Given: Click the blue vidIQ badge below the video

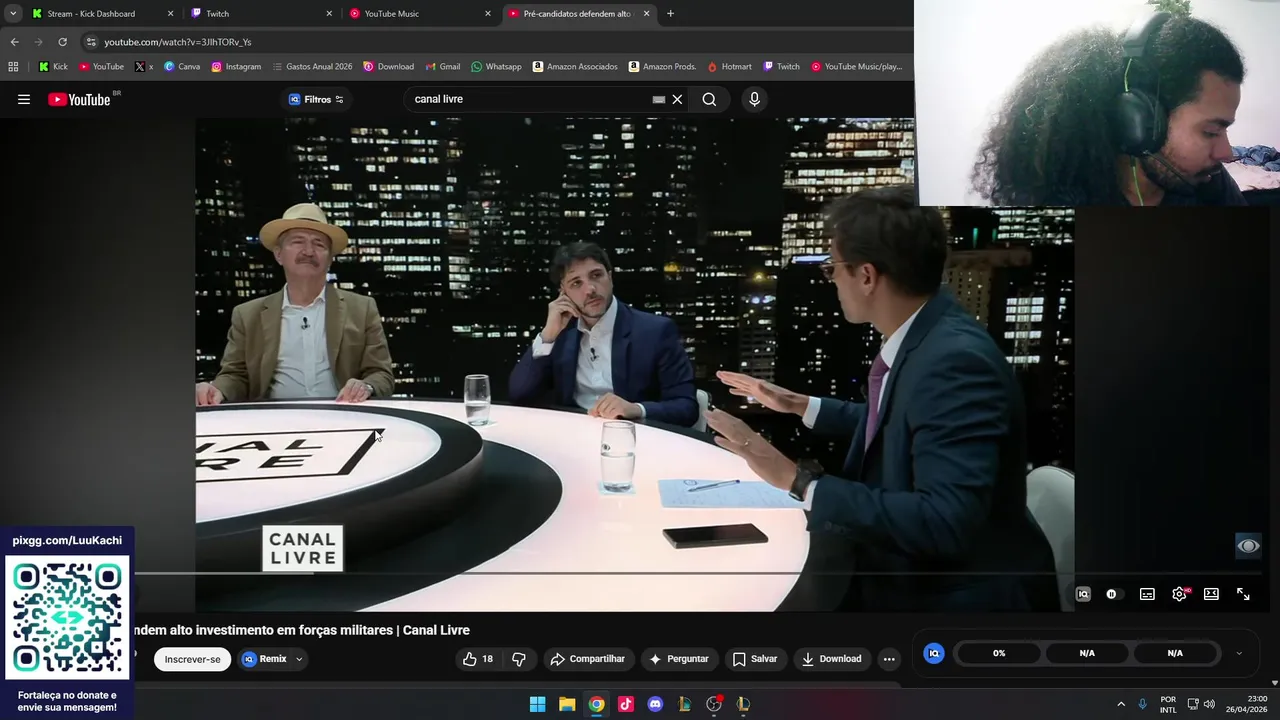Looking at the screenshot, I should [x=934, y=653].
